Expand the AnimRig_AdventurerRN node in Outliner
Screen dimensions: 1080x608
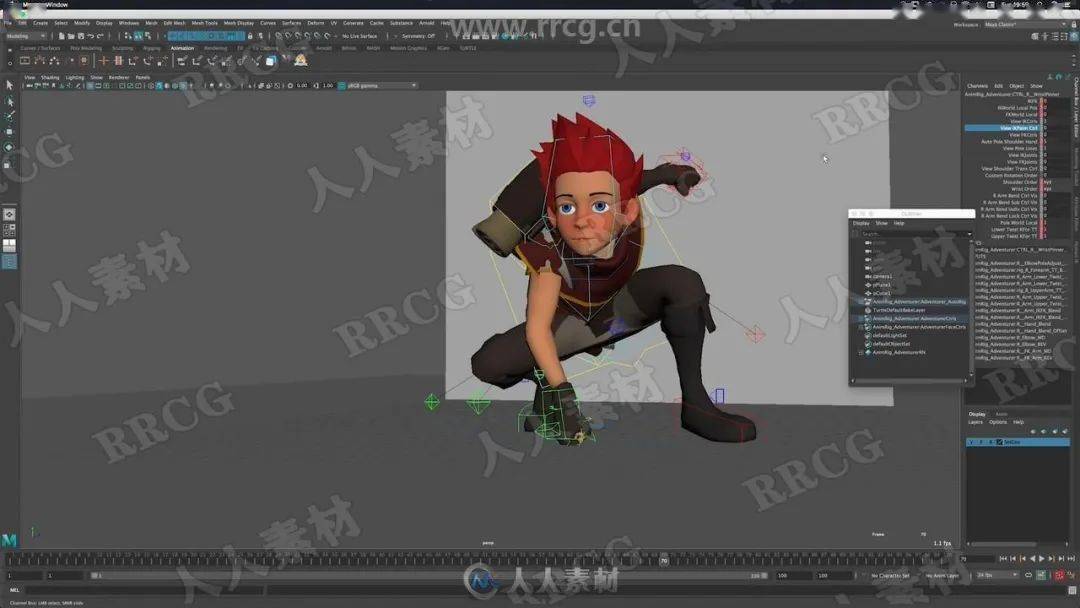[x=861, y=352]
